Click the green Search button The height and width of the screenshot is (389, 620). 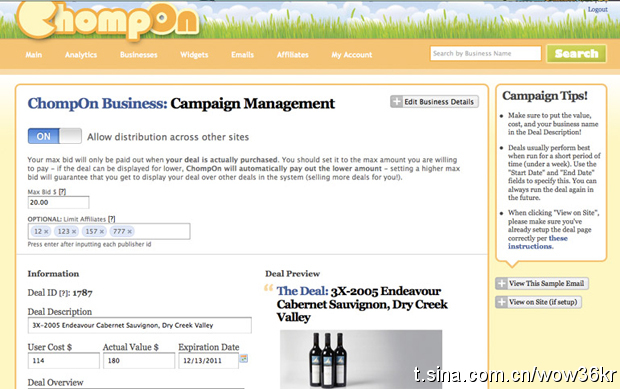[577, 54]
